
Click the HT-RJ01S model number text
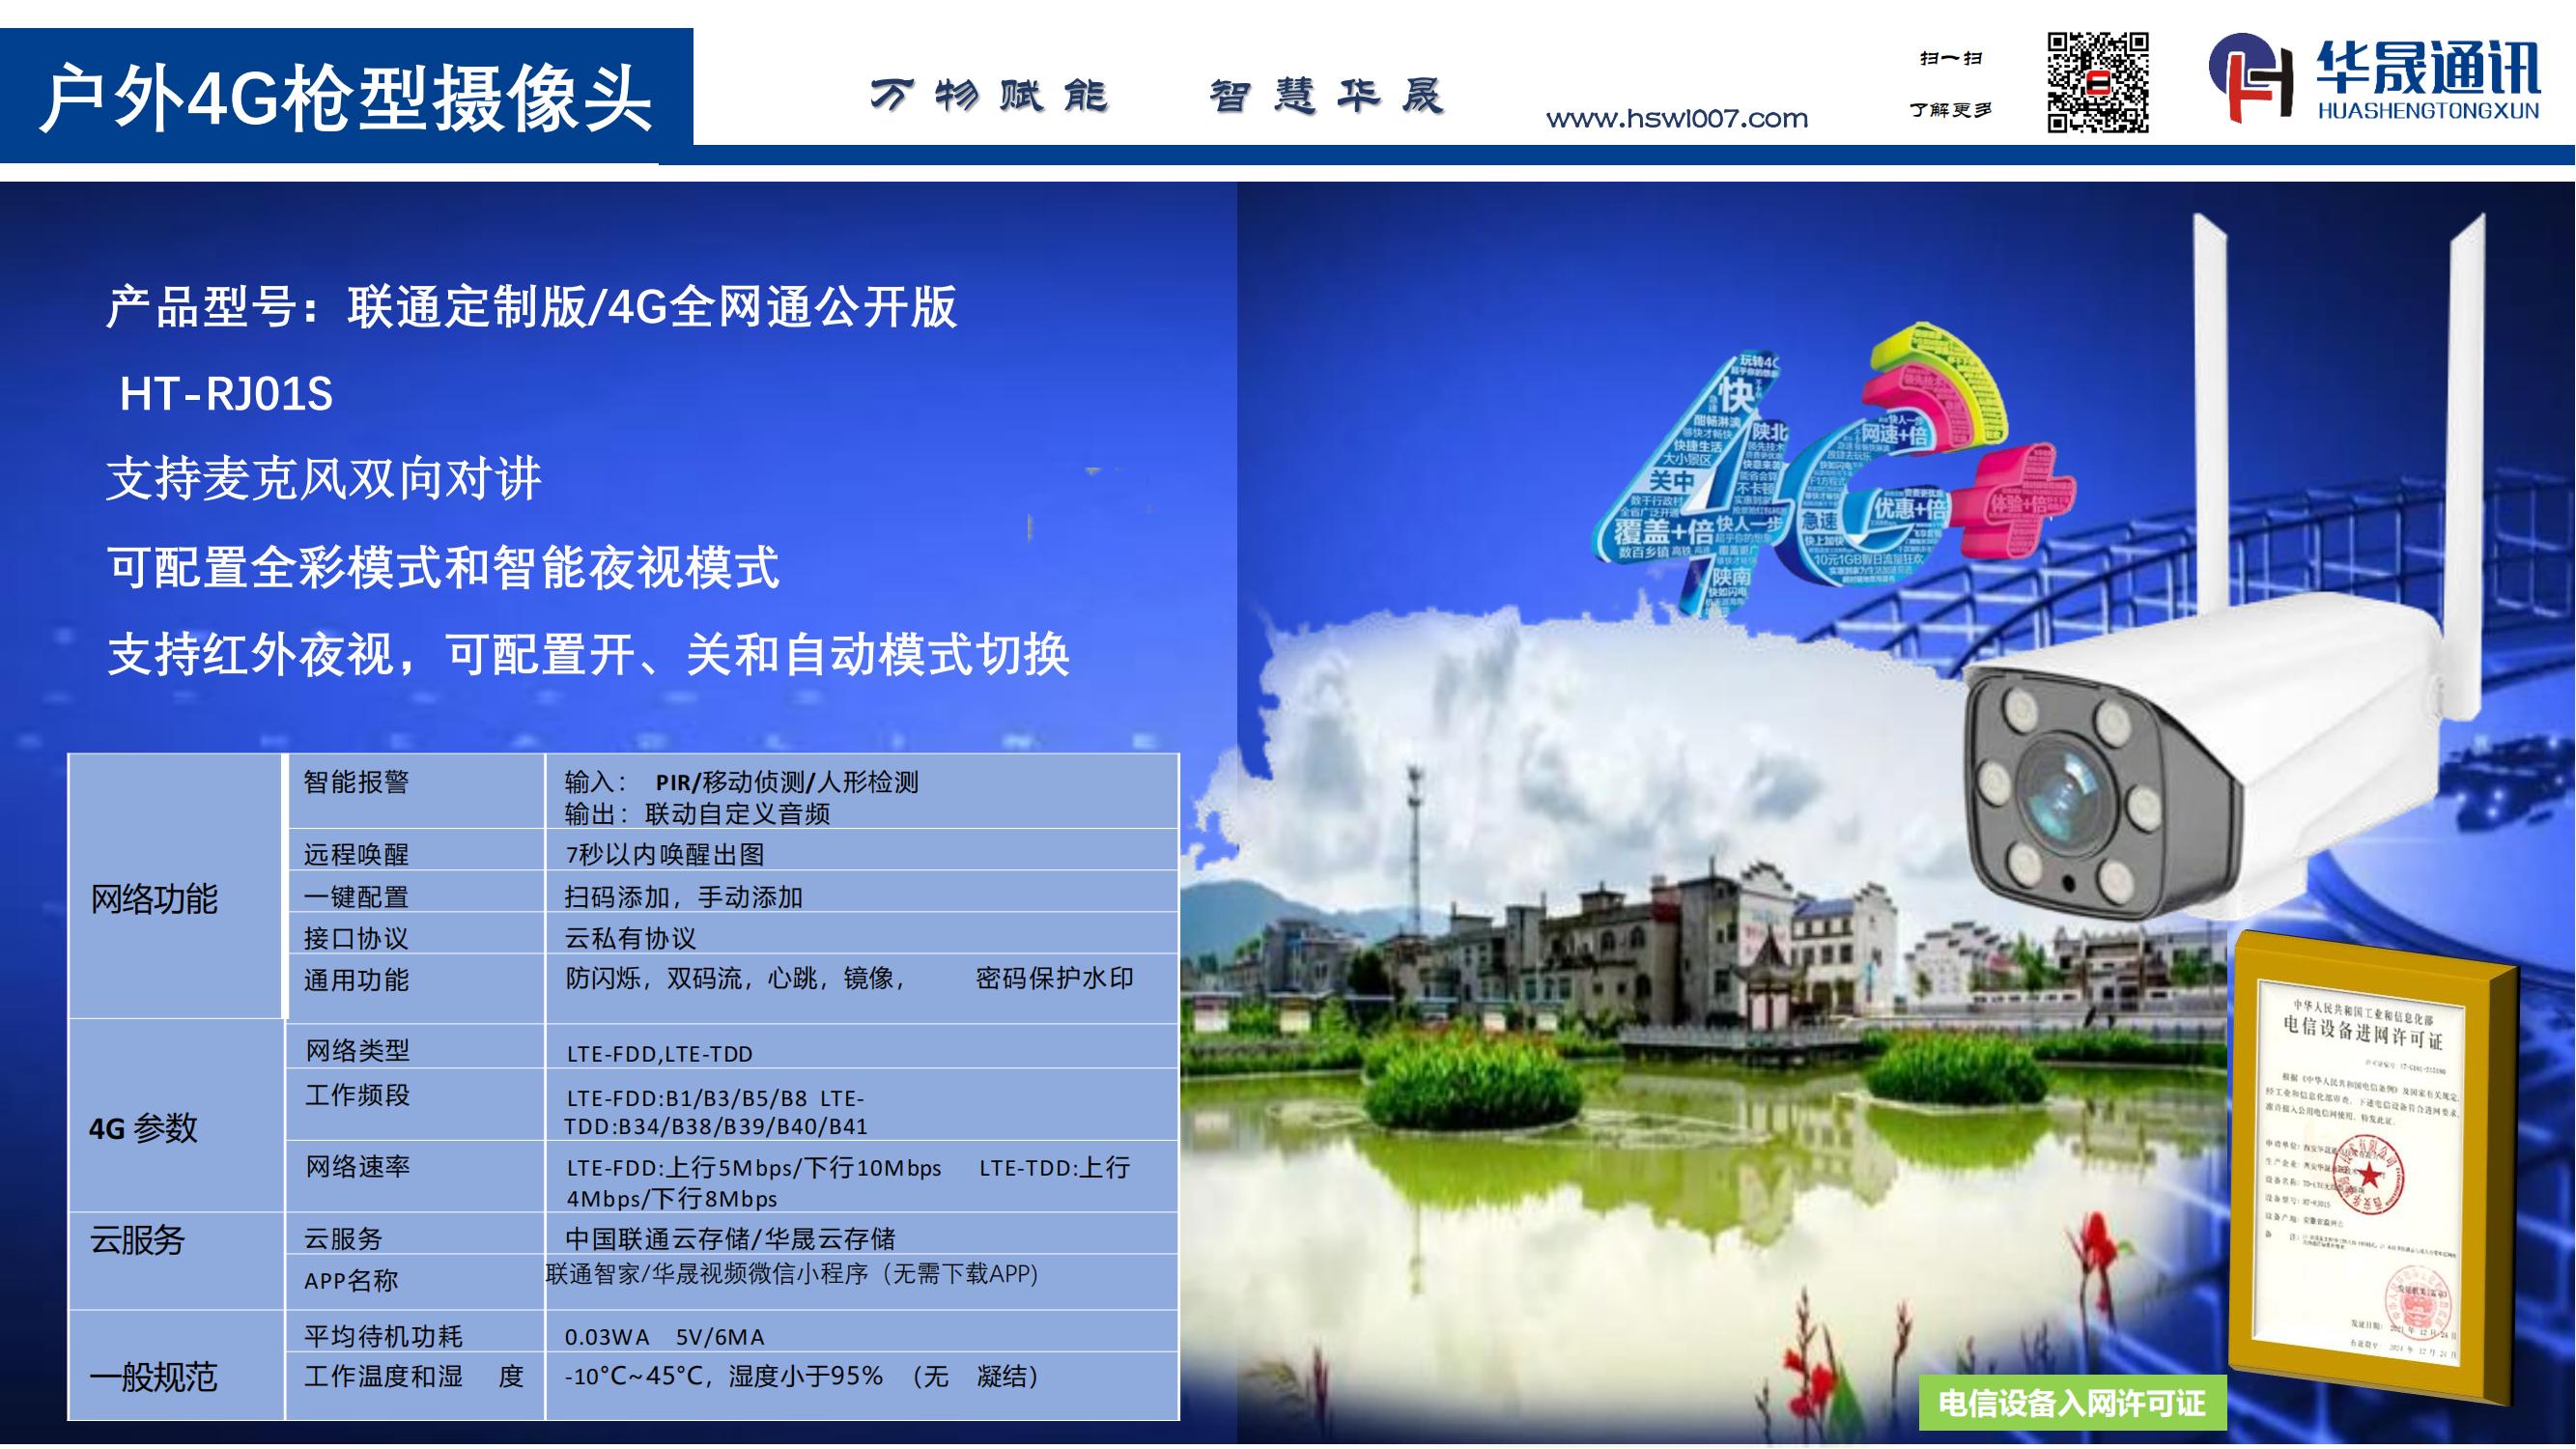click(226, 394)
